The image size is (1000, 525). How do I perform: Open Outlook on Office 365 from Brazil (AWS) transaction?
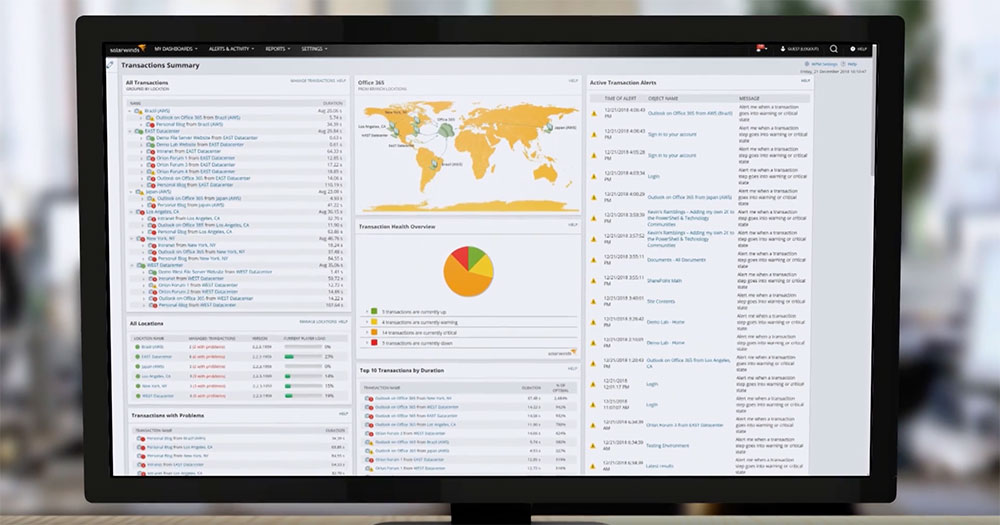click(x=198, y=117)
